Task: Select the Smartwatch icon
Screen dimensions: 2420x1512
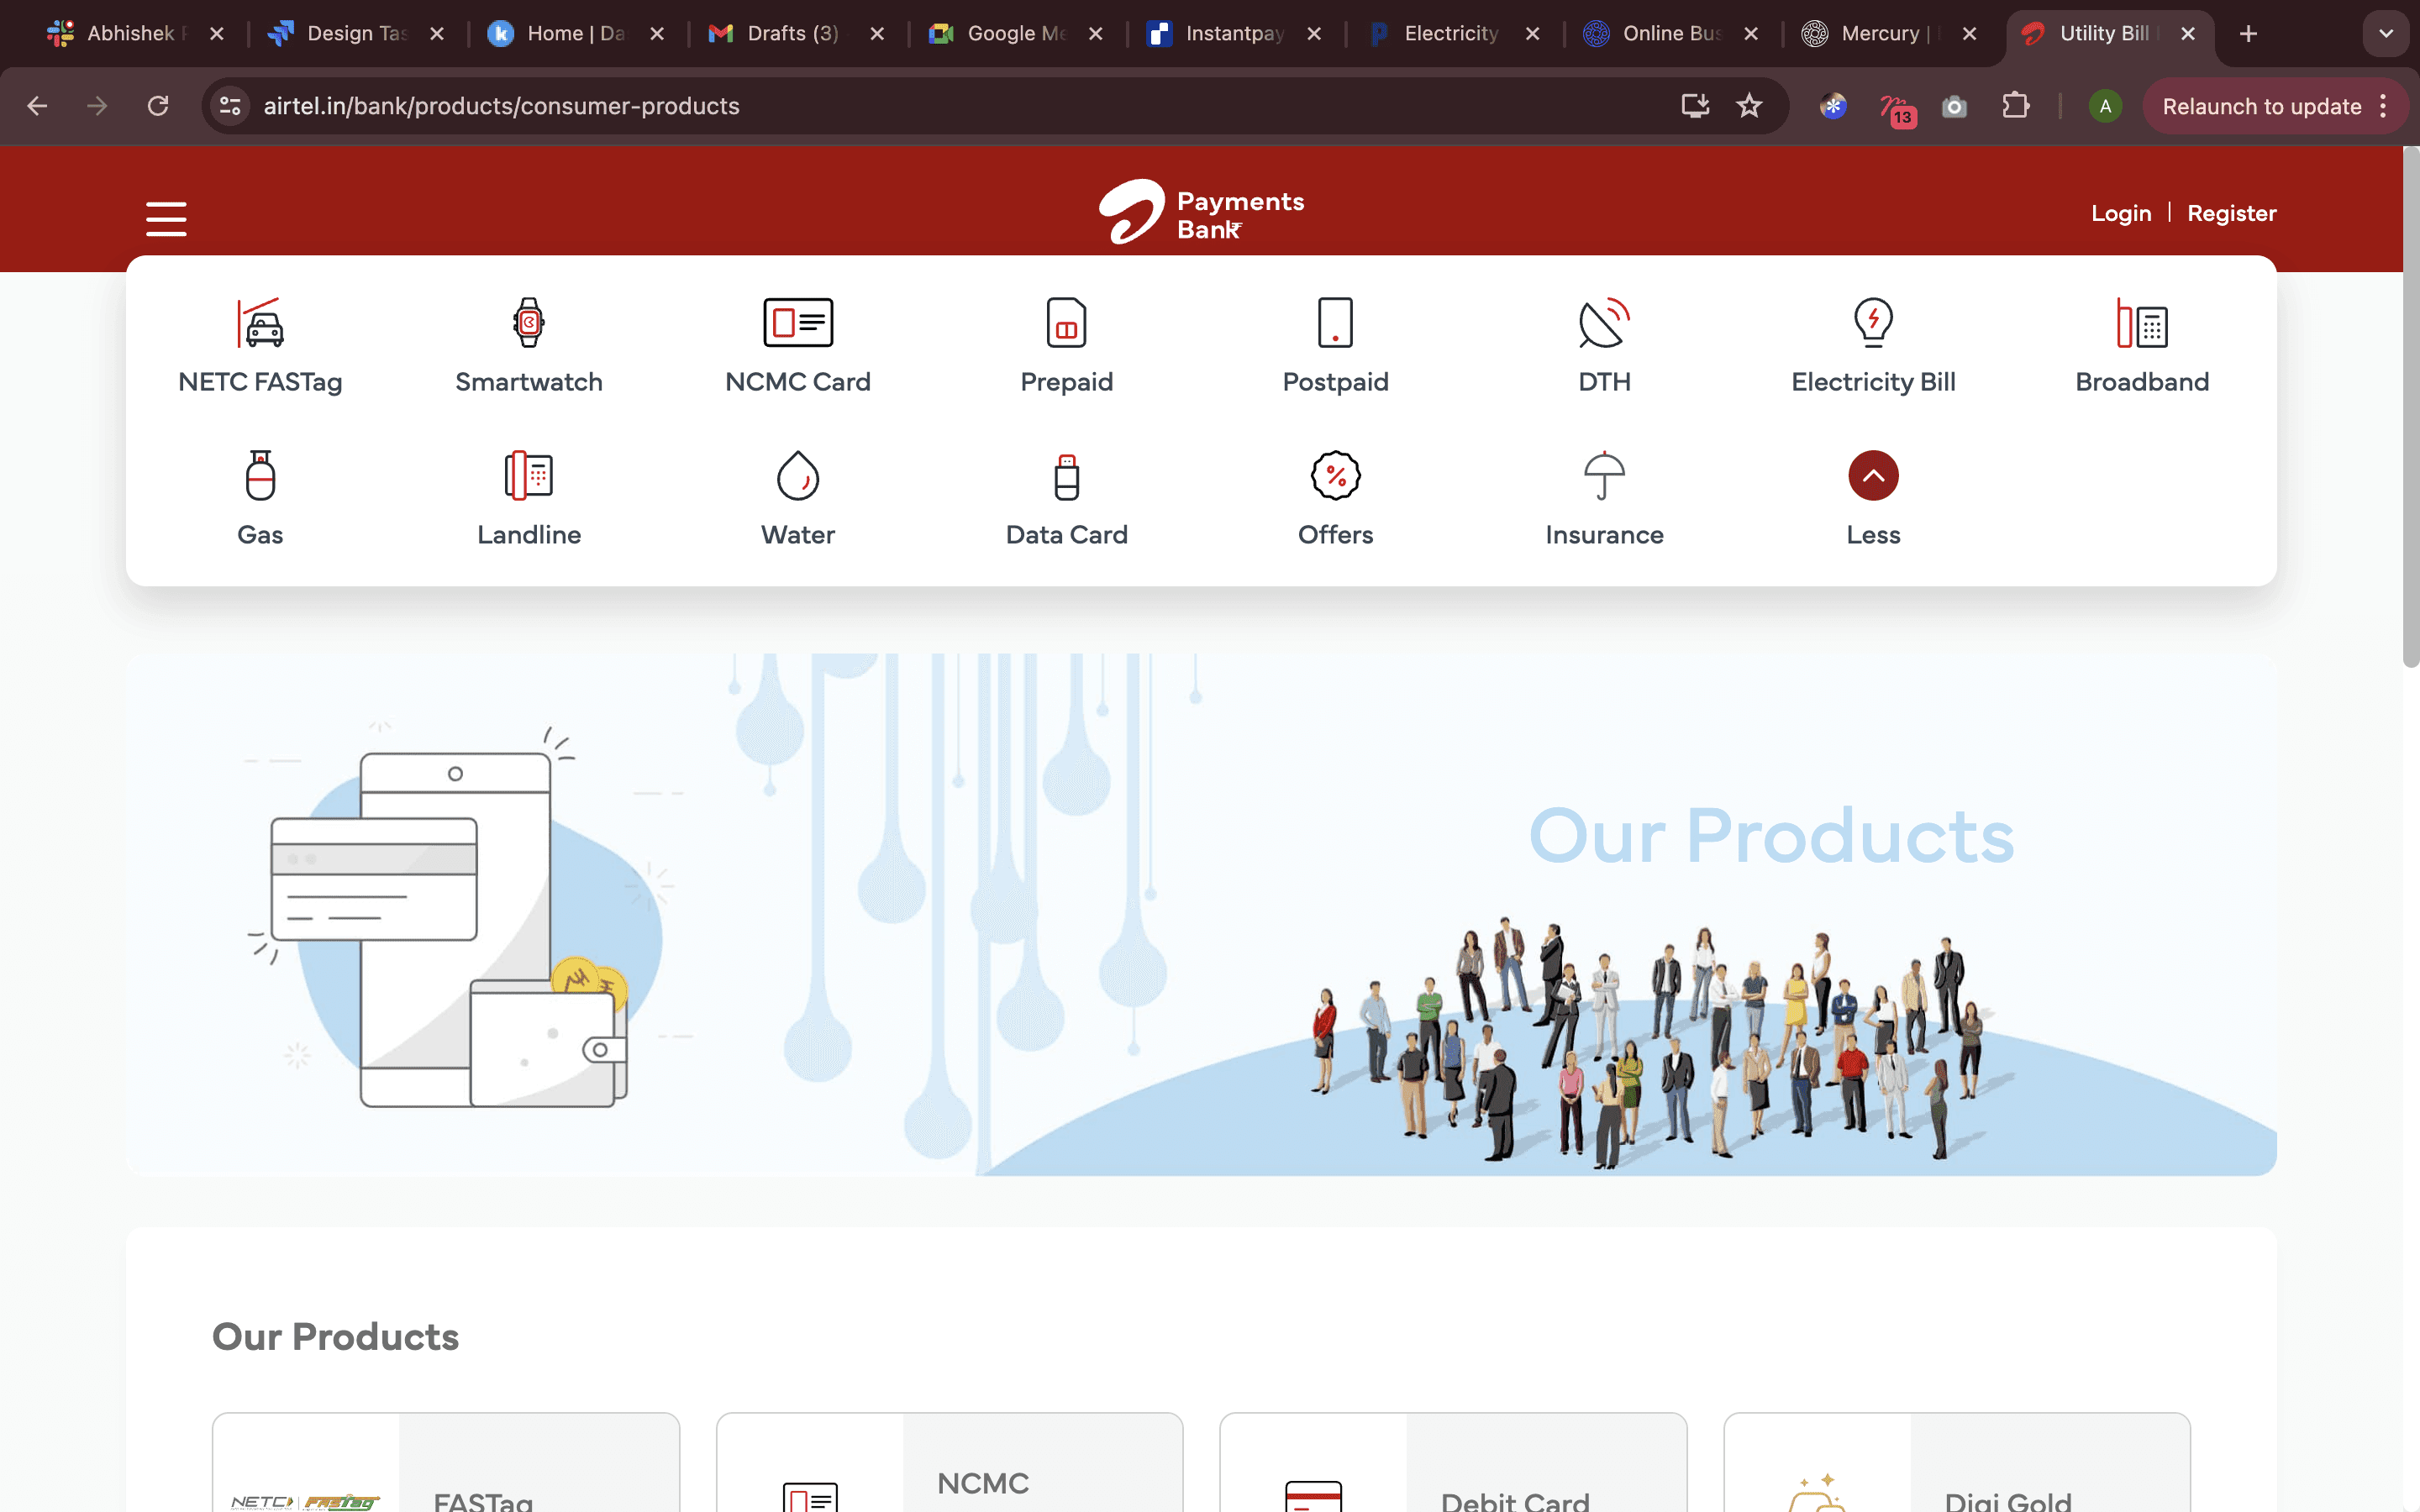Action: 528,323
